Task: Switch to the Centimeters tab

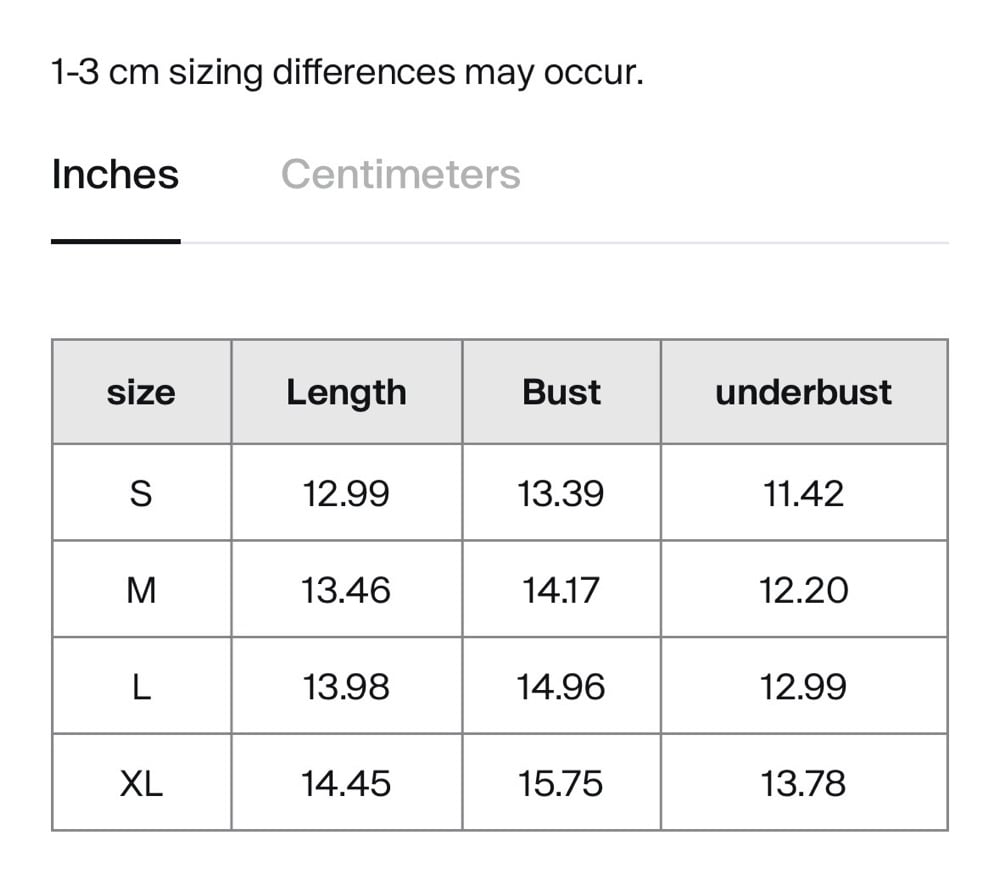Action: pyautogui.click(x=400, y=175)
